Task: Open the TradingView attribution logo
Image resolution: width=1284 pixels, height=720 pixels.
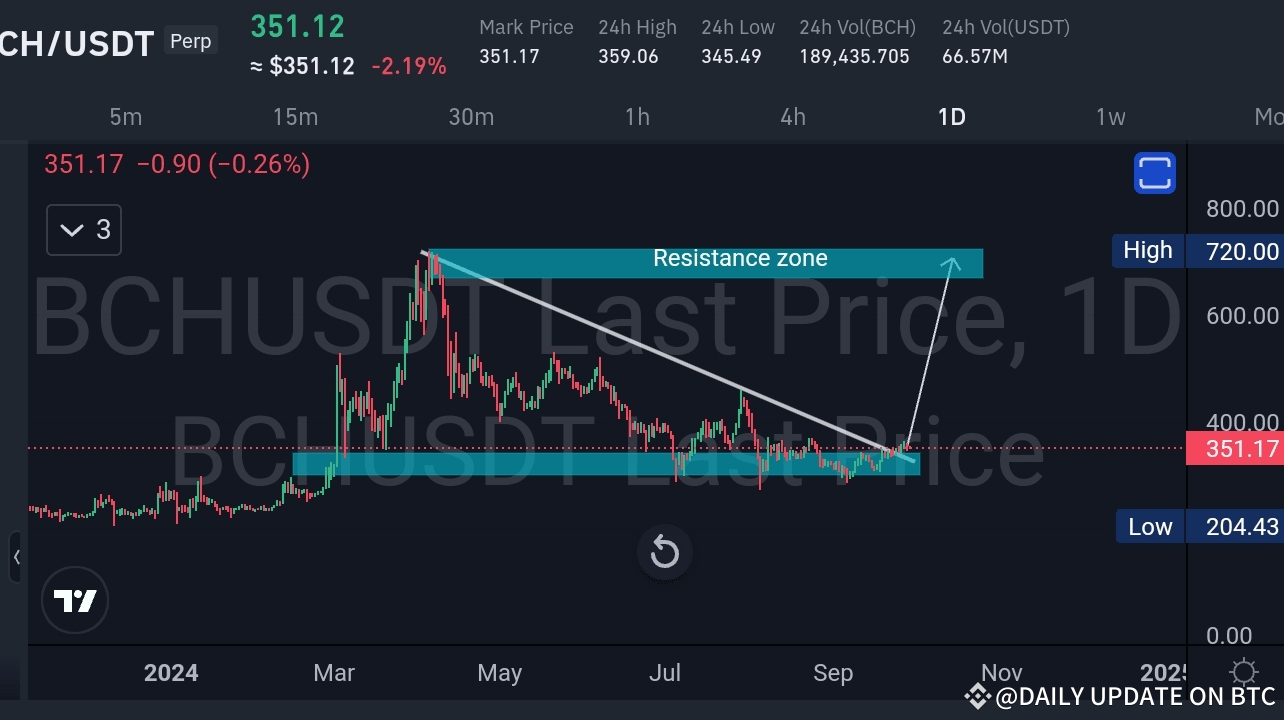Action: pos(75,600)
